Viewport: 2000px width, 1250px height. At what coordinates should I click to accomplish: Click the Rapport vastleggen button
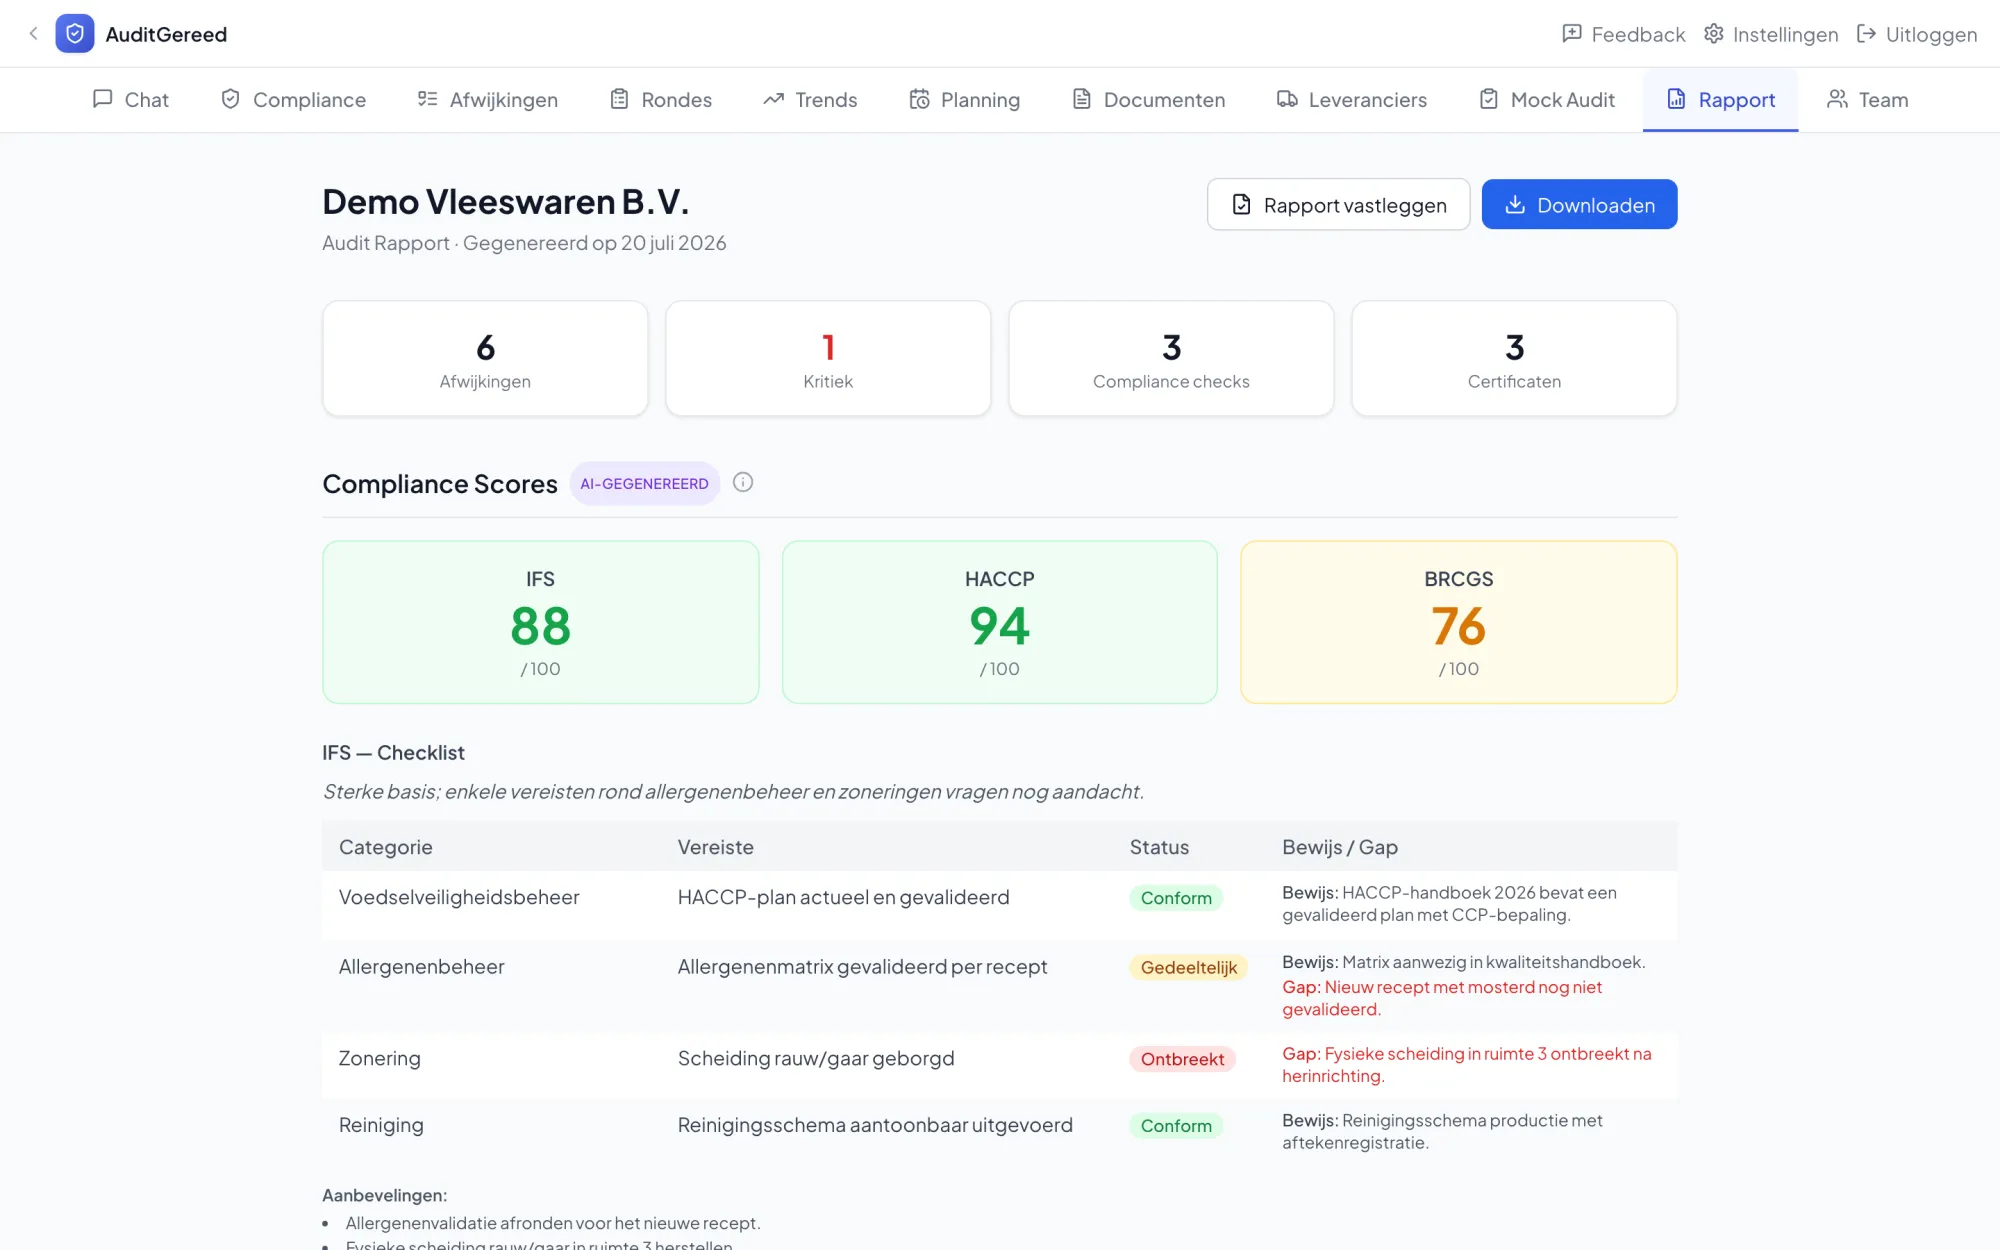pos(1338,204)
